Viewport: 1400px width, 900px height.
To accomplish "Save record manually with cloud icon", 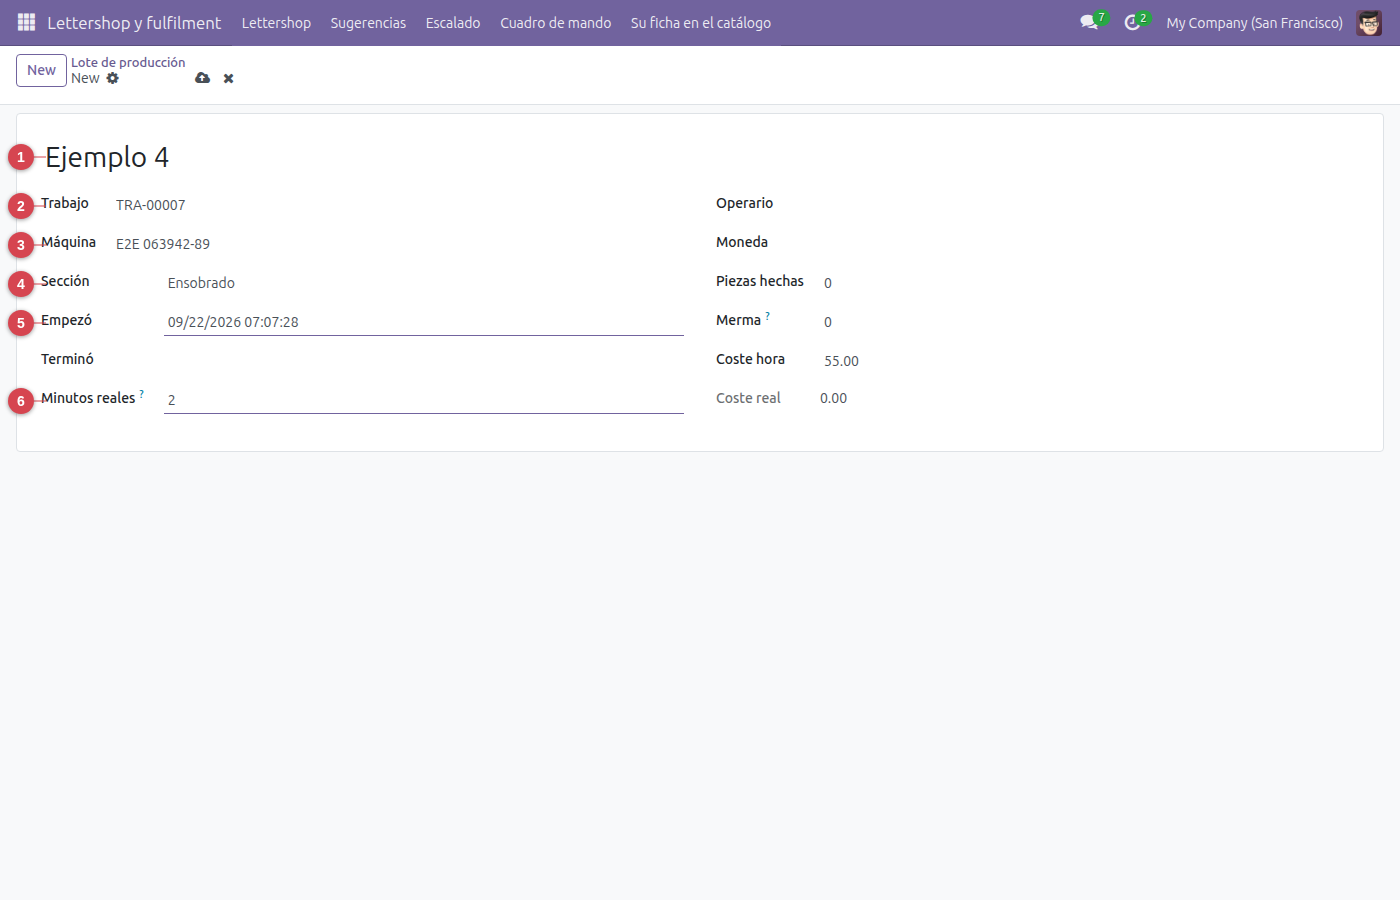I will (x=203, y=78).
